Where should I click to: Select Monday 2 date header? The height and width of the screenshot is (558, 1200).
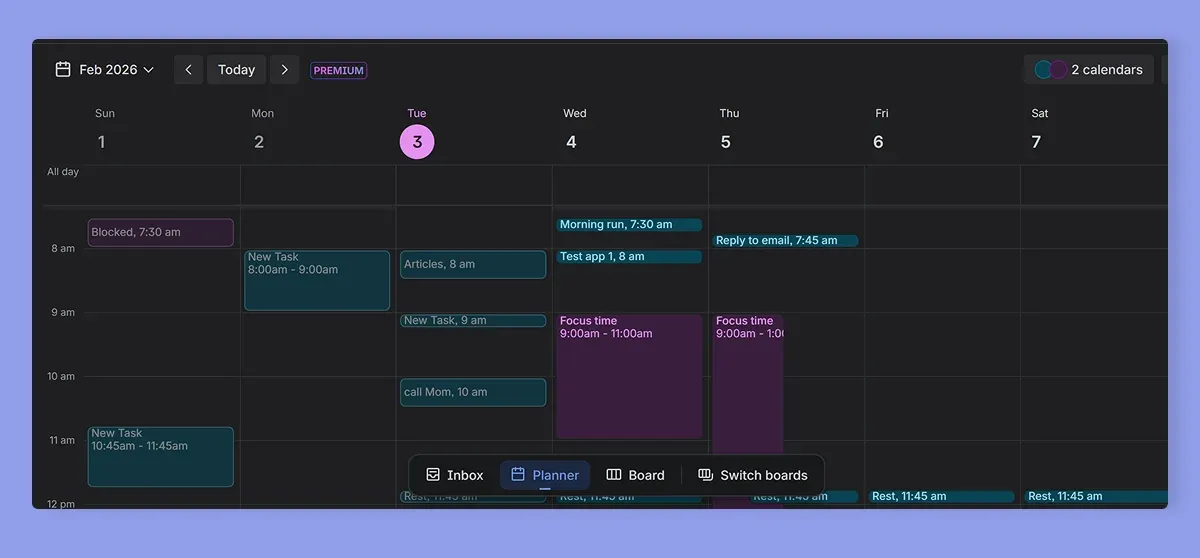(x=259, y=142)
